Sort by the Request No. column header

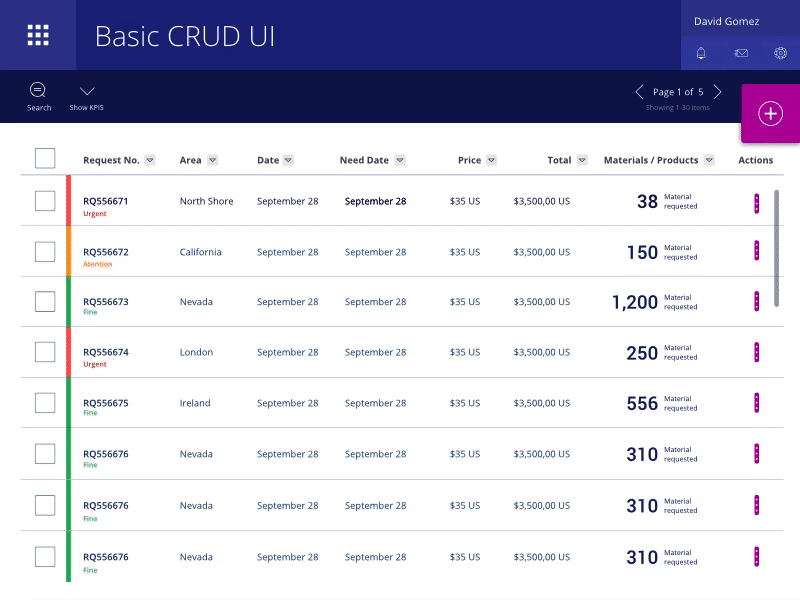click(110, 160)
